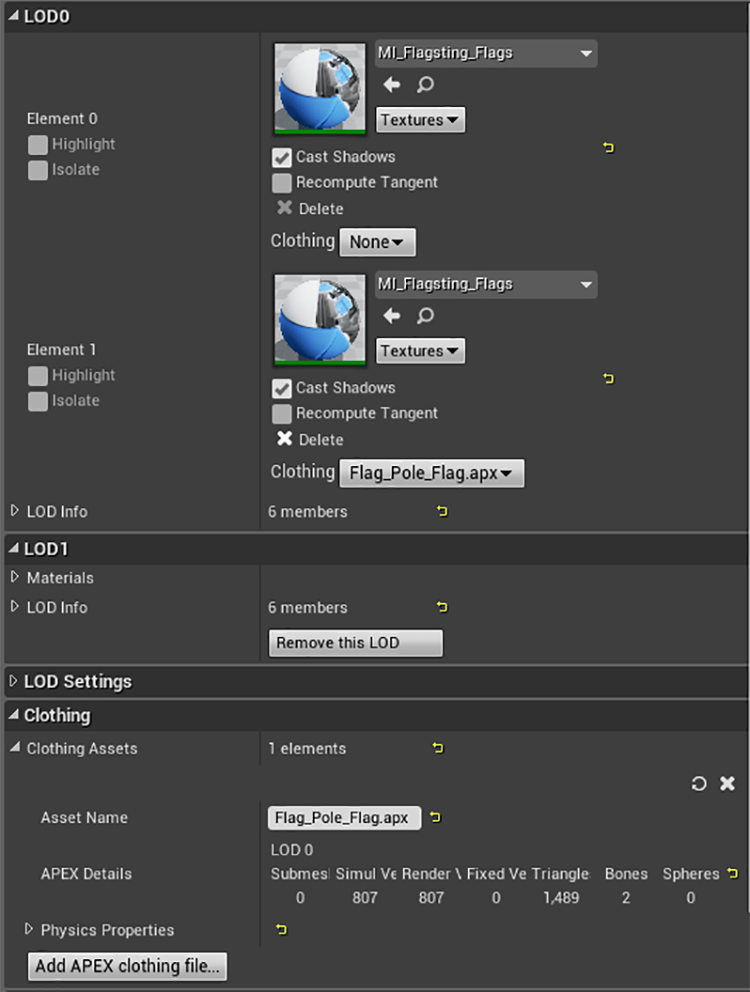
Task: Toggle Isolate checkbox for Element 1
Action: point(38,401)
